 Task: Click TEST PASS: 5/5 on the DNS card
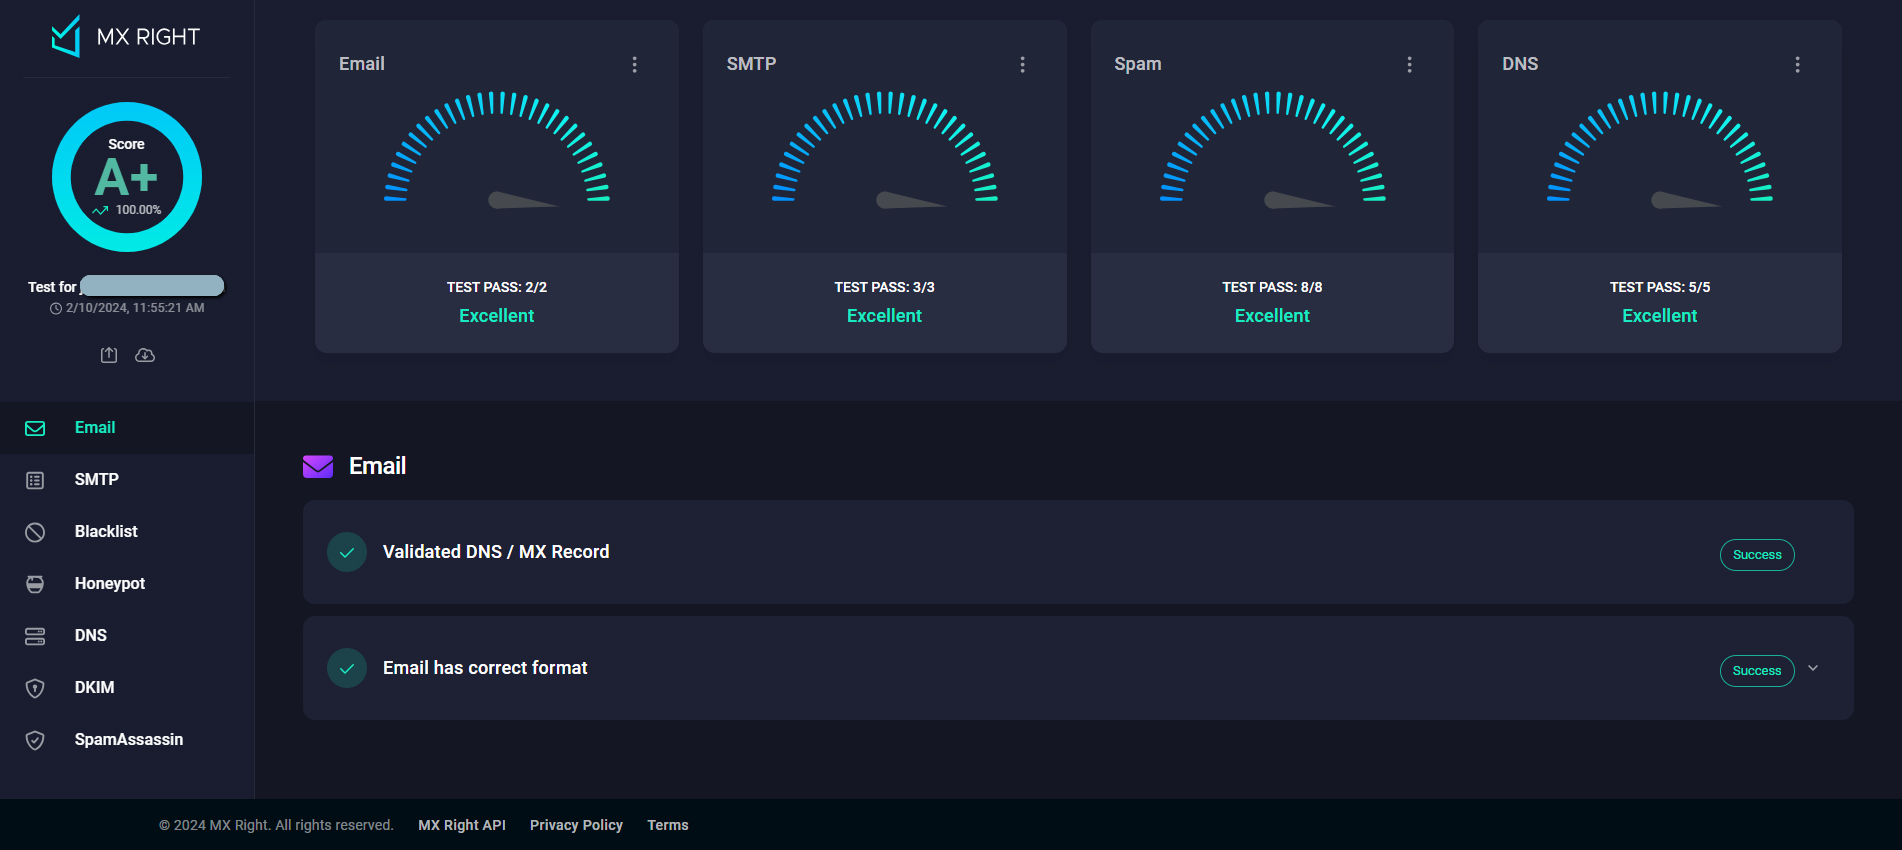pos(1660,287)
